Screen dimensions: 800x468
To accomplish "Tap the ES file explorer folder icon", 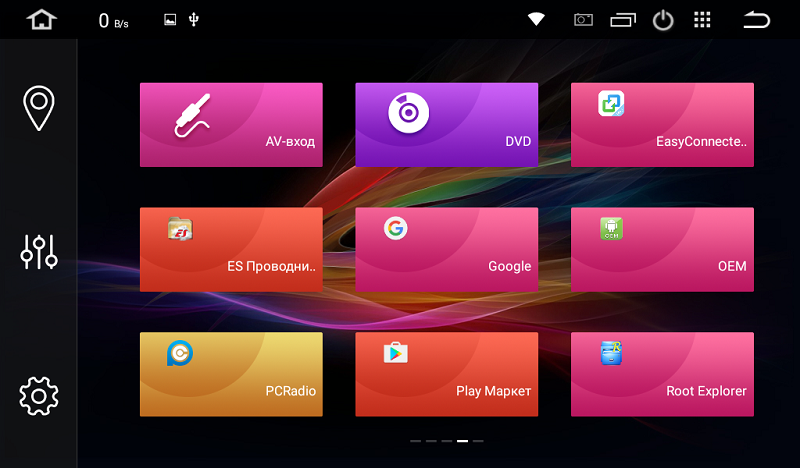I will click(x=180, y=228).
